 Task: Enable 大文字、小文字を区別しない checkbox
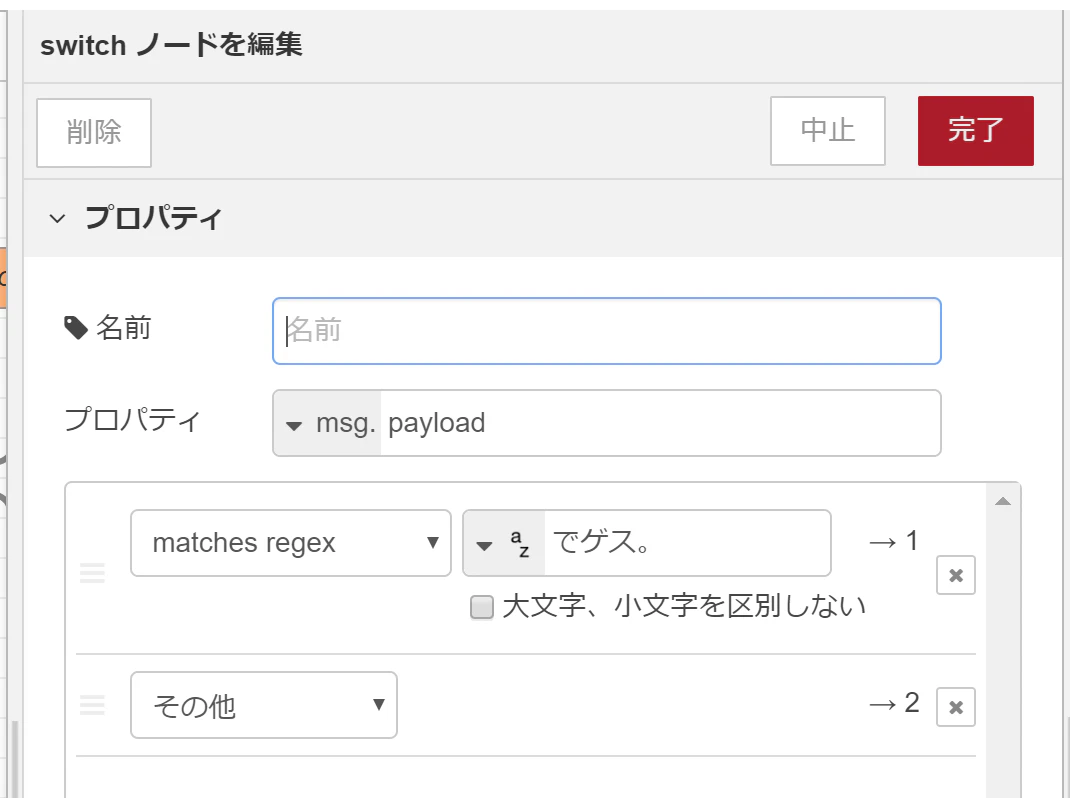pos(482,607)
